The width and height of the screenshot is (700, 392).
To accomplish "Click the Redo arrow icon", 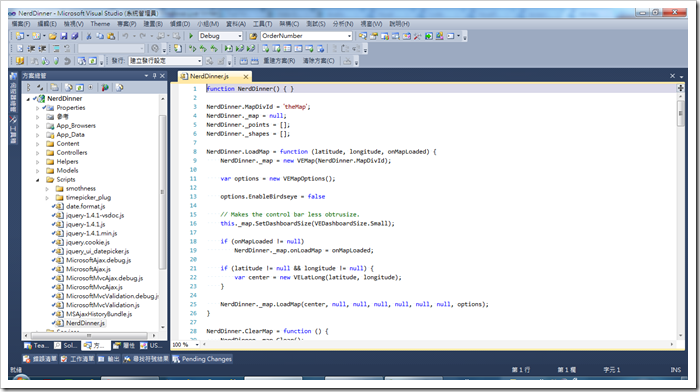I will pyautogui.click(x=142, y=36).
